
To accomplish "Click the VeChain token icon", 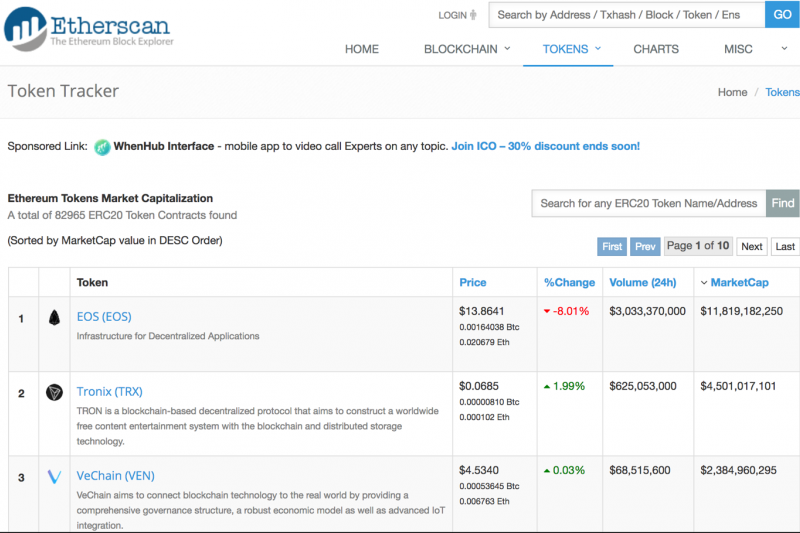I will click(54, 477).
